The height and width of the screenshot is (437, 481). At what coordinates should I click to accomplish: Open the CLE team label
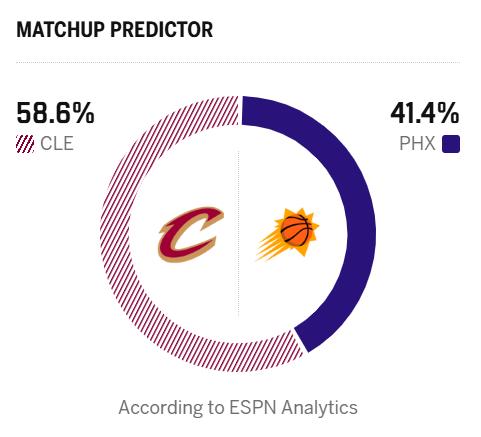click(x=57, y=144)
